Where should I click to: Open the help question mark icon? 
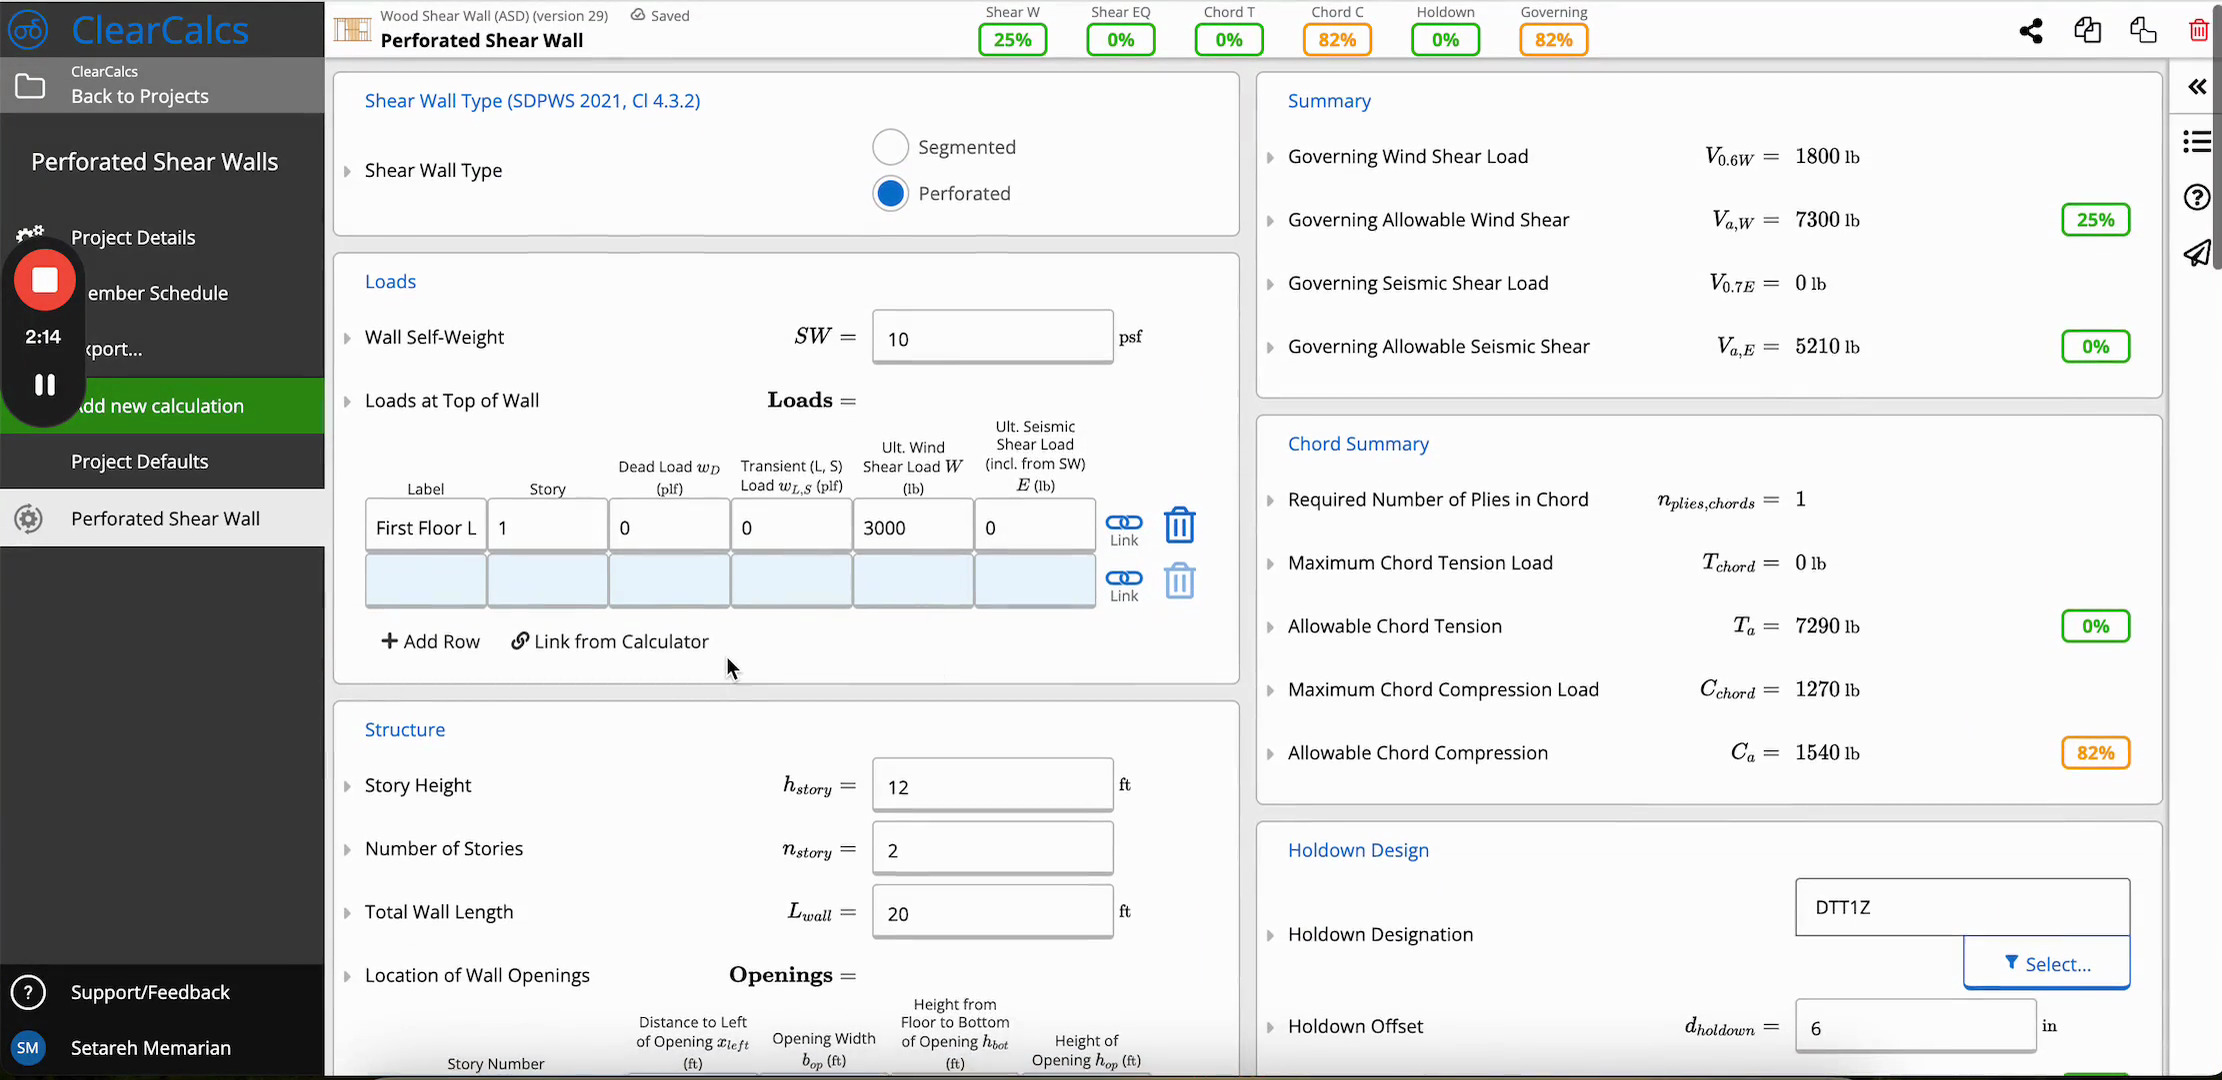click(x=2197, y=197)
